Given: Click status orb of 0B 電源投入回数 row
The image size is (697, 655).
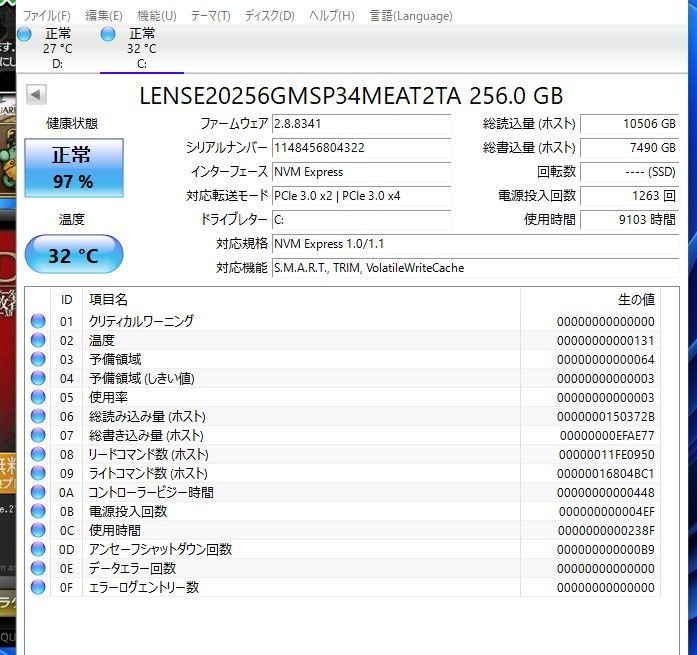Looking at the screenshot, I should [38, 511].
